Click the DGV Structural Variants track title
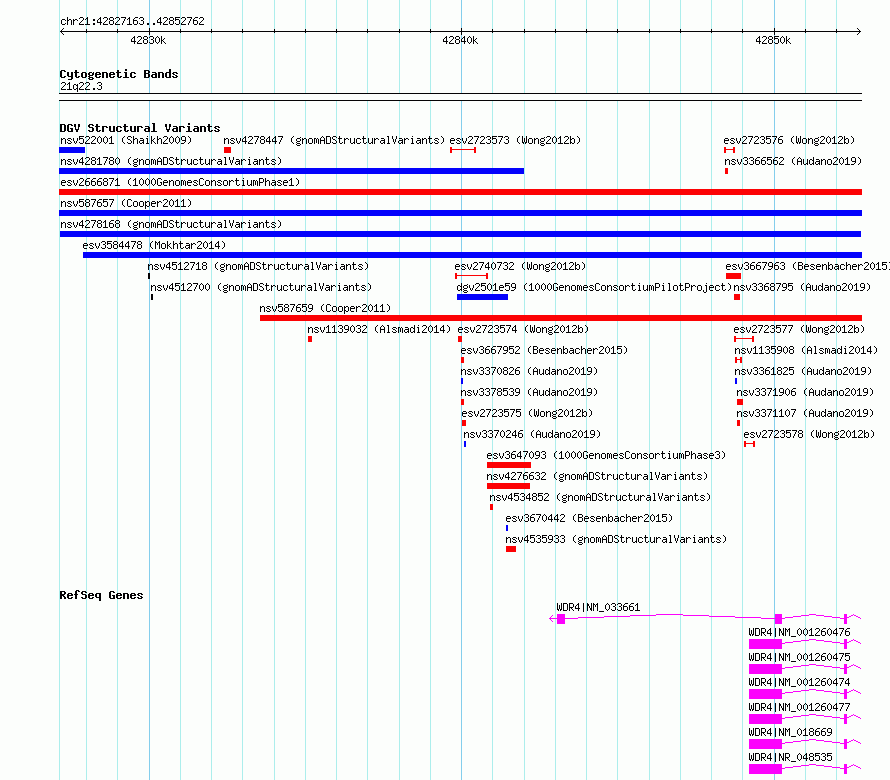Viewport: 890px width, 780px height. pos(140,128)
